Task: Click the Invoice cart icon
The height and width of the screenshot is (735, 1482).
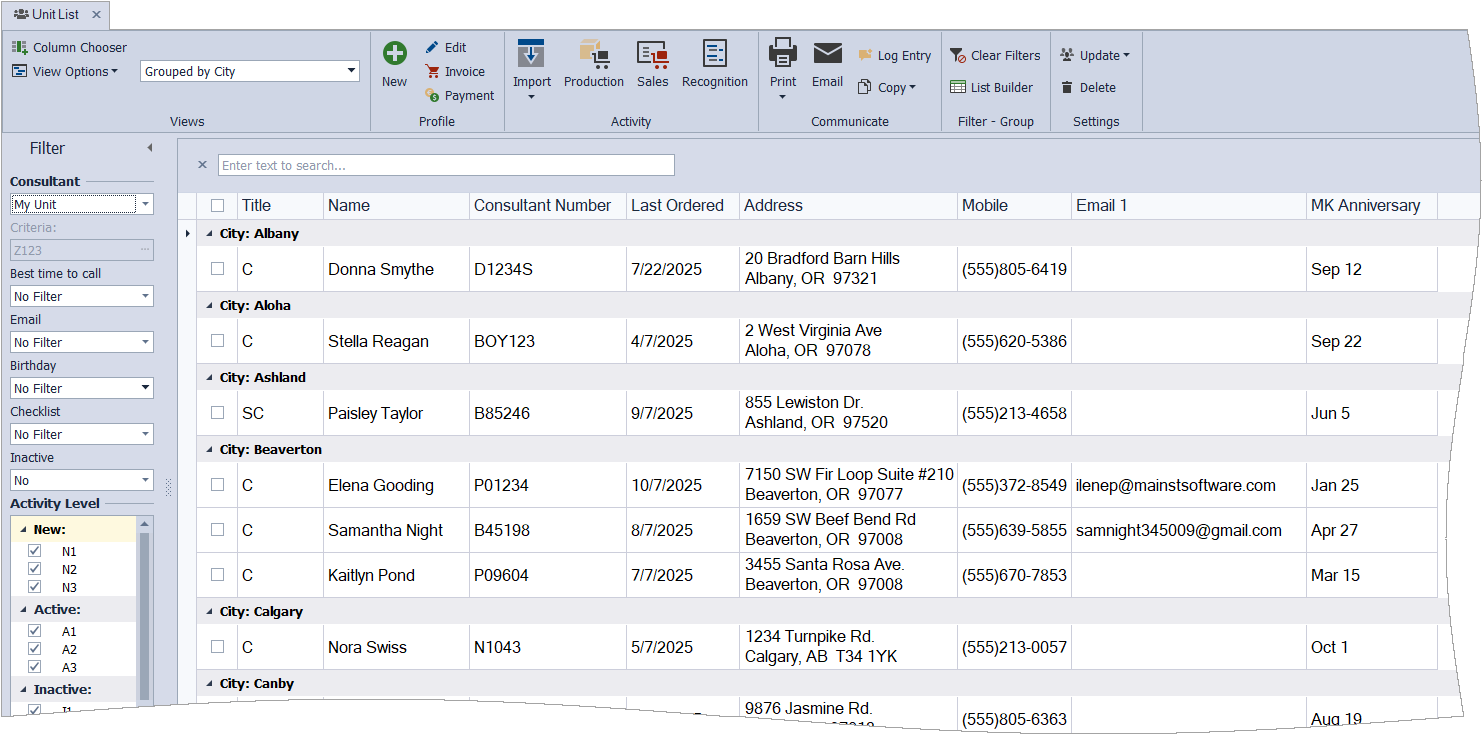Action: (x=433, y=72)
